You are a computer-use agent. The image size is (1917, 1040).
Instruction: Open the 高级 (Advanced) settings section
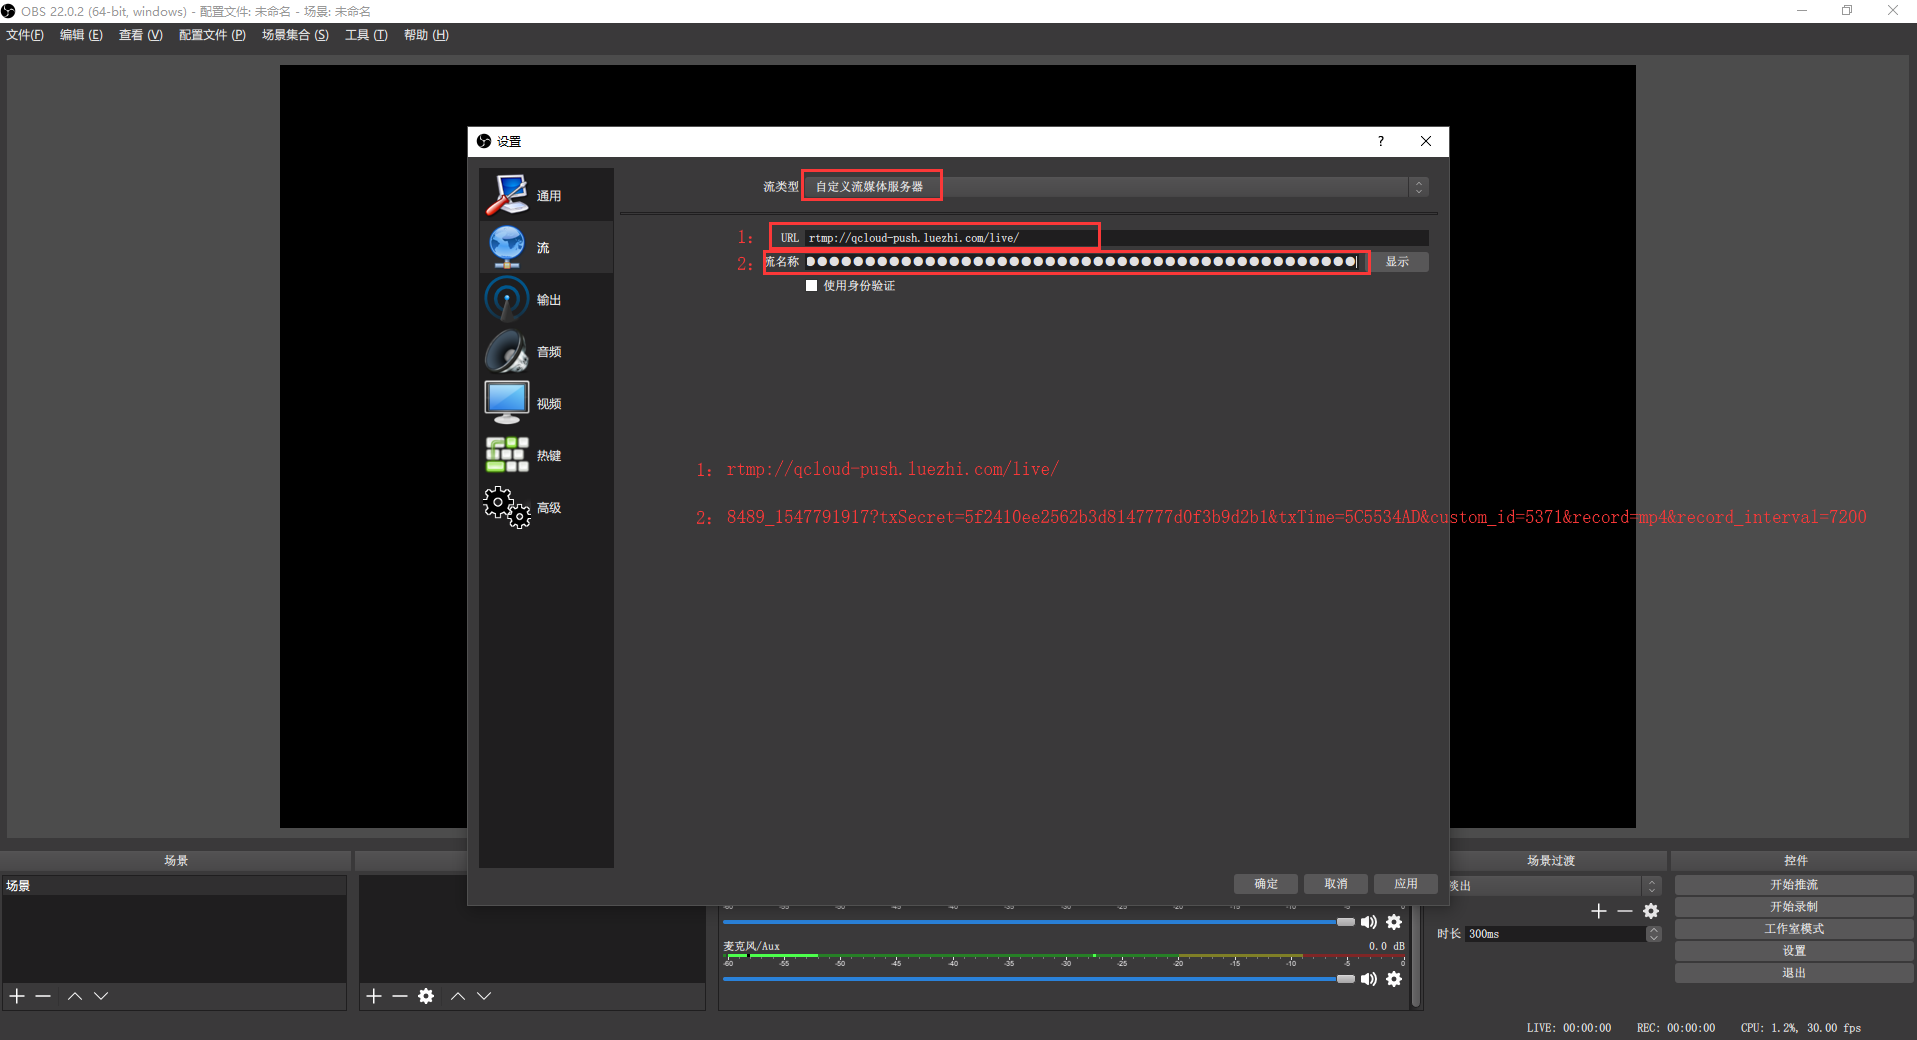(x=546, y=507)
